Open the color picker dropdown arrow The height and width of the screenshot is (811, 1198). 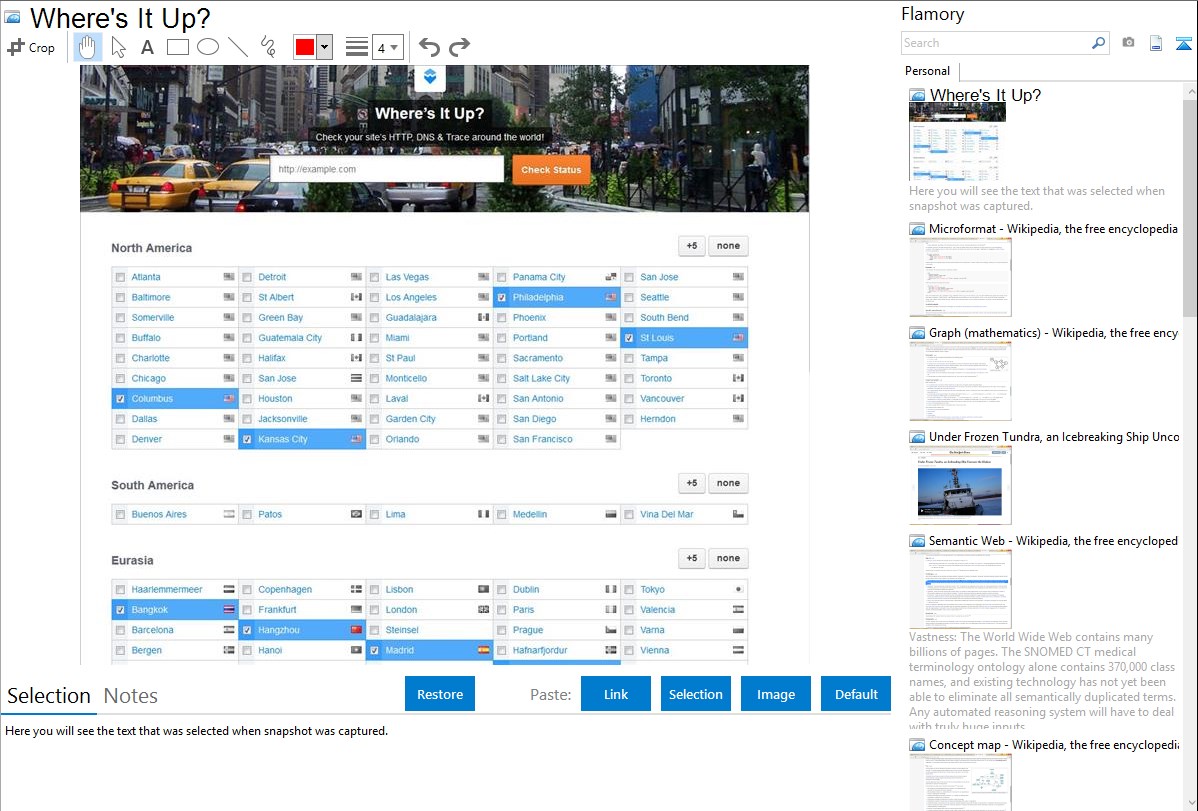[324, 47]
